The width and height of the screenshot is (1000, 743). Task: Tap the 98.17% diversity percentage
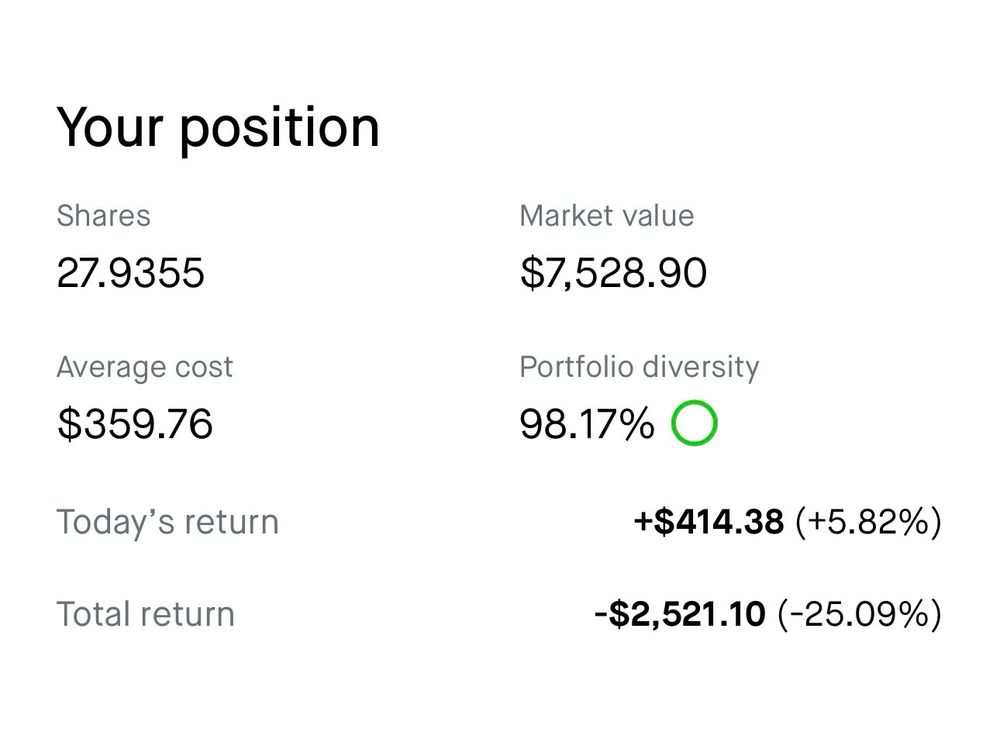(586, 424)
